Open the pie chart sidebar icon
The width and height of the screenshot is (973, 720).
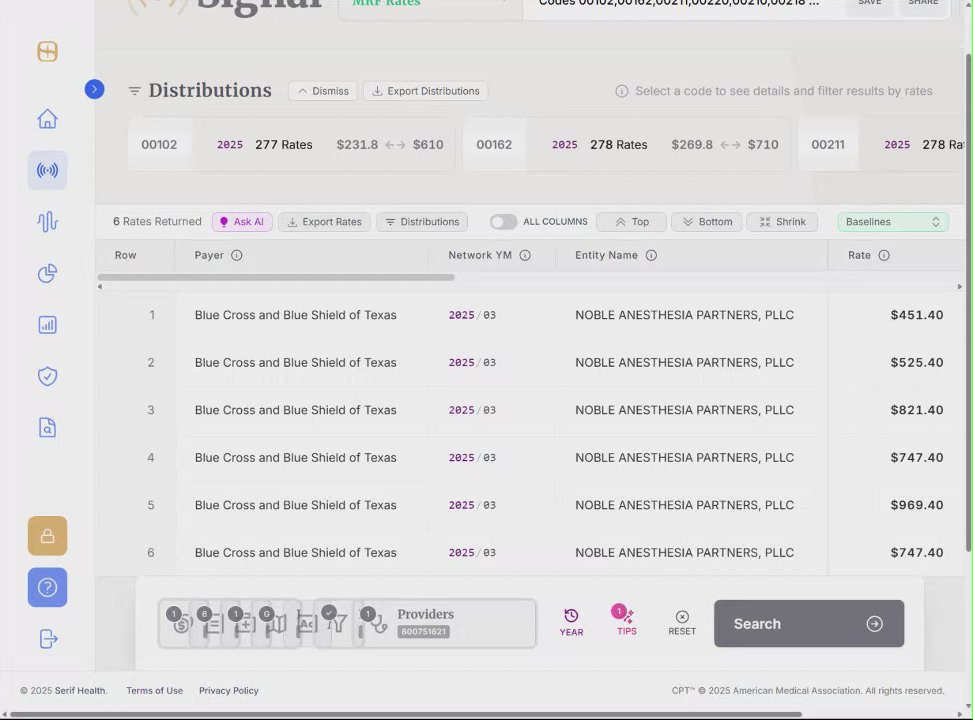47,273
